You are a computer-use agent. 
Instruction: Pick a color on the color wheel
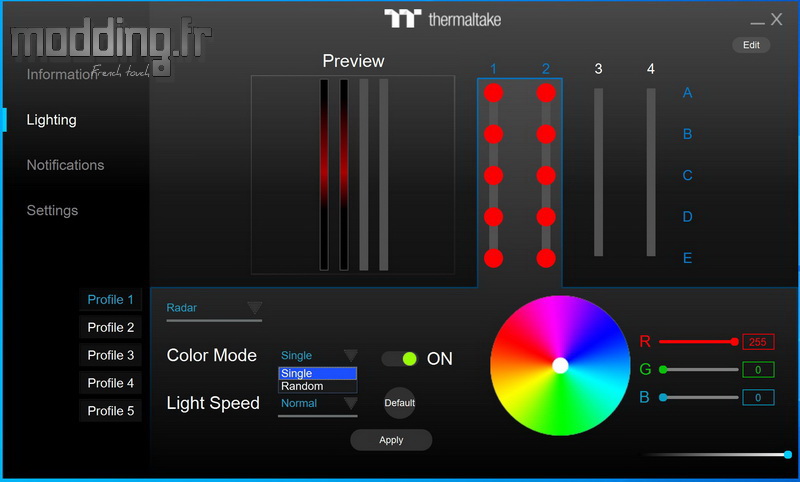click(x=560, y=365)
